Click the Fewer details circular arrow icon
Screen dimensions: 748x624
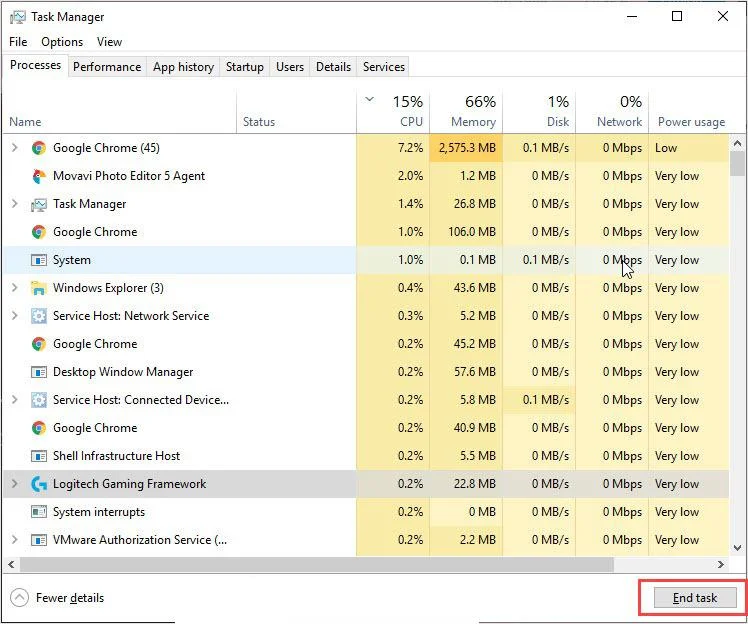tap(19, 597)
